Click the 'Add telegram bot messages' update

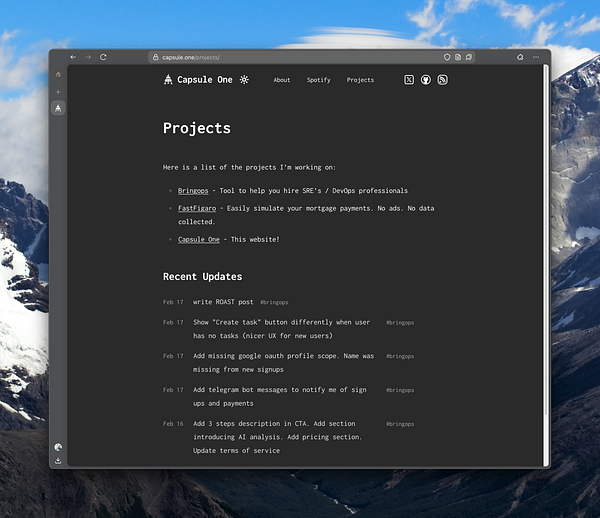click(x=280, y=396)
